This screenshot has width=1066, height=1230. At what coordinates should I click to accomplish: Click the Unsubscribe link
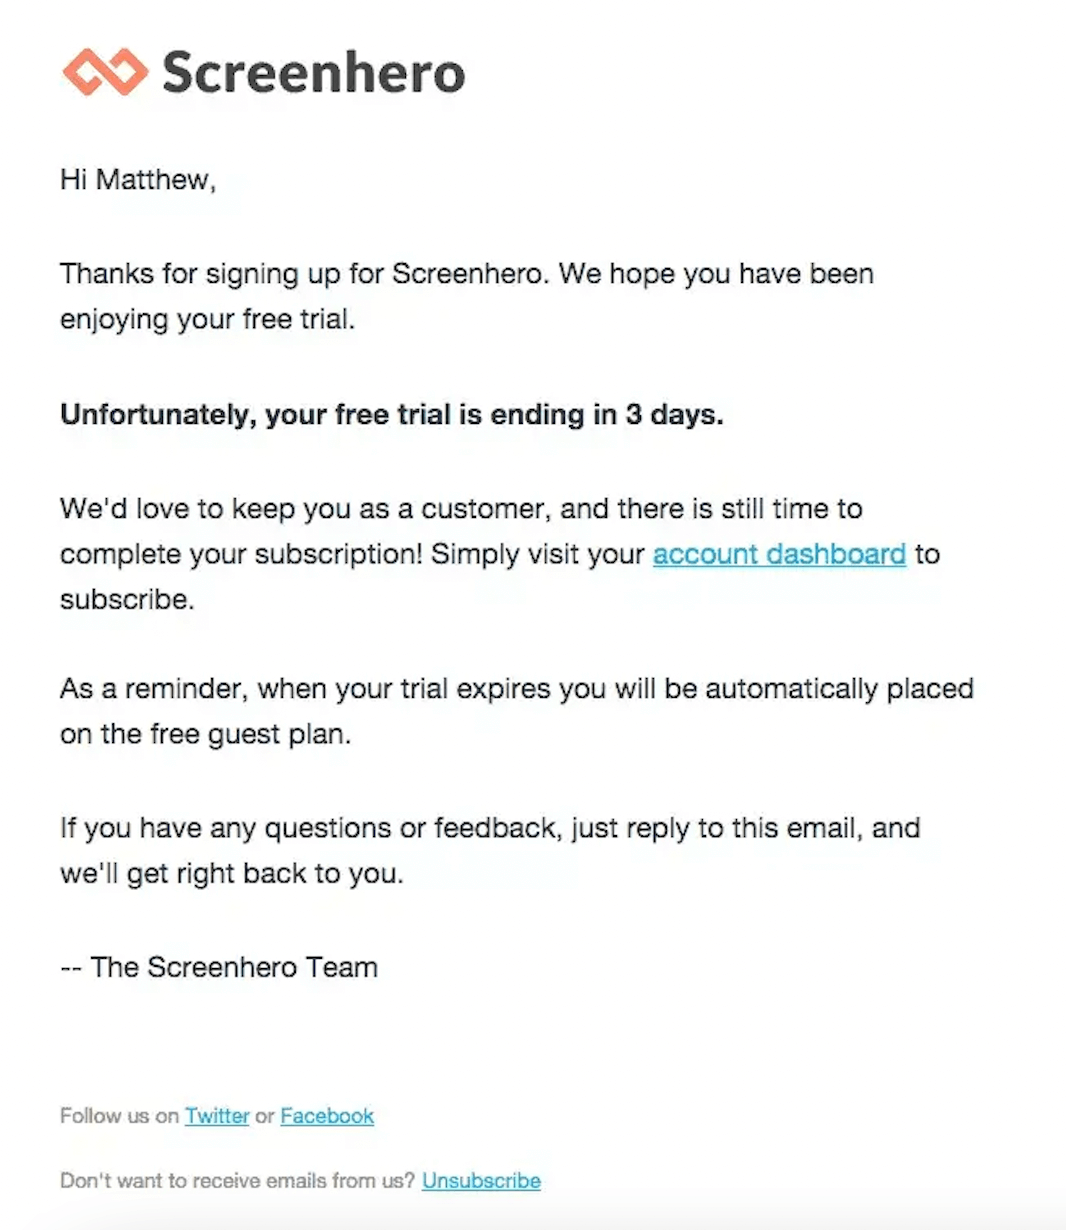coord(481,1181)
